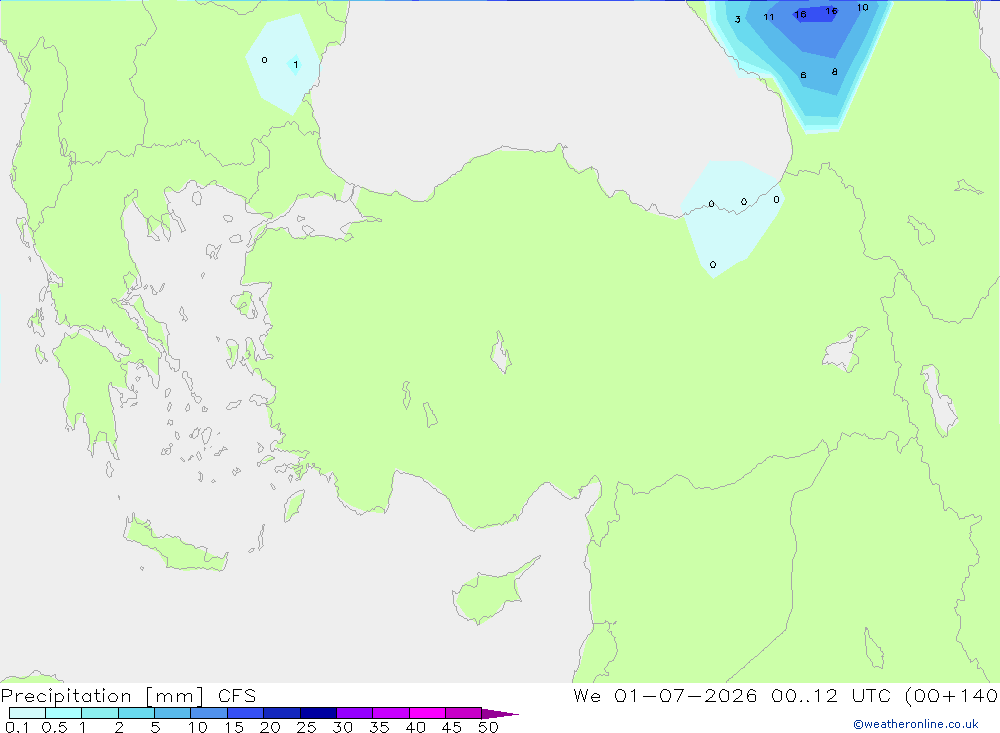Click the "35" legend label
Viewport: 1000px width, 733px height.
click(x=379, y=727)
